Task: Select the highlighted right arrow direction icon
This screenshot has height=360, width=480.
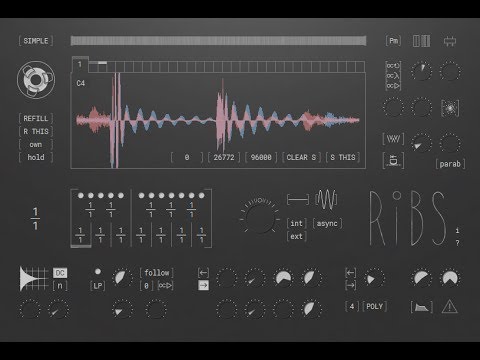Action: click(203, 285)
